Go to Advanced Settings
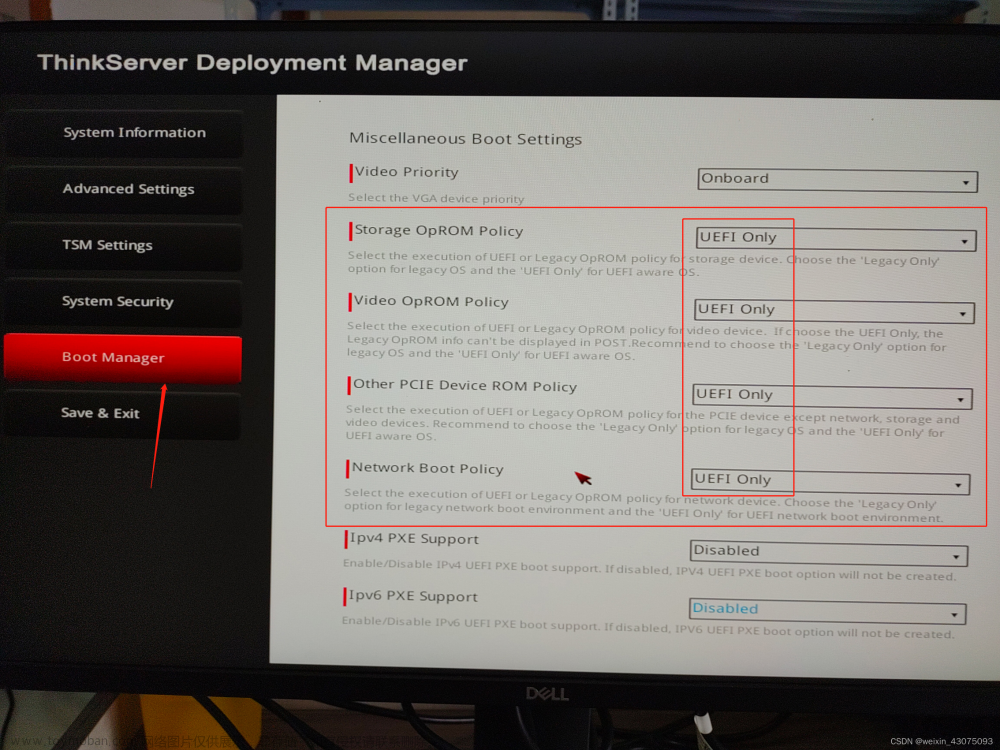1000x750 pixels. pos(125,189)
